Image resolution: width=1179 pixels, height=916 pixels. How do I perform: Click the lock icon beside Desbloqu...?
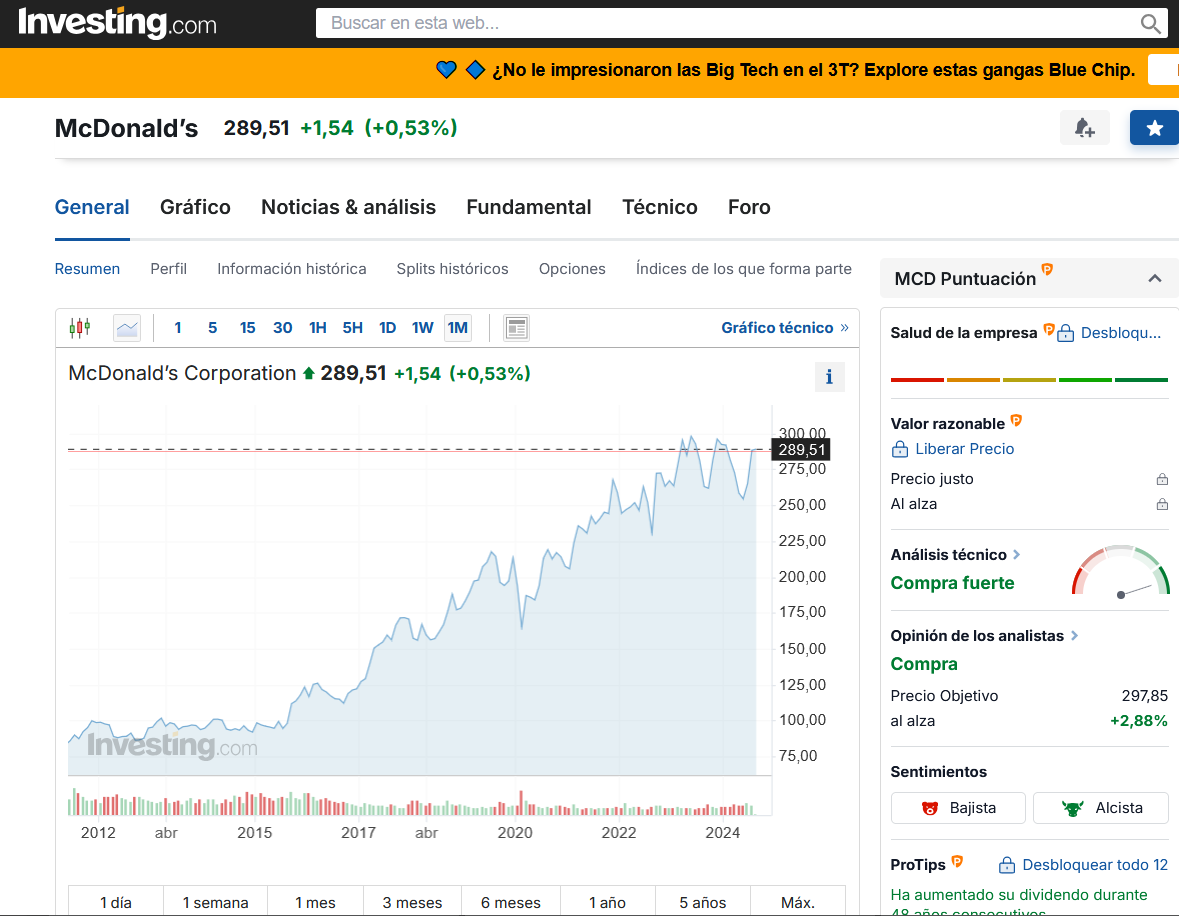[x=1065, y=333]
